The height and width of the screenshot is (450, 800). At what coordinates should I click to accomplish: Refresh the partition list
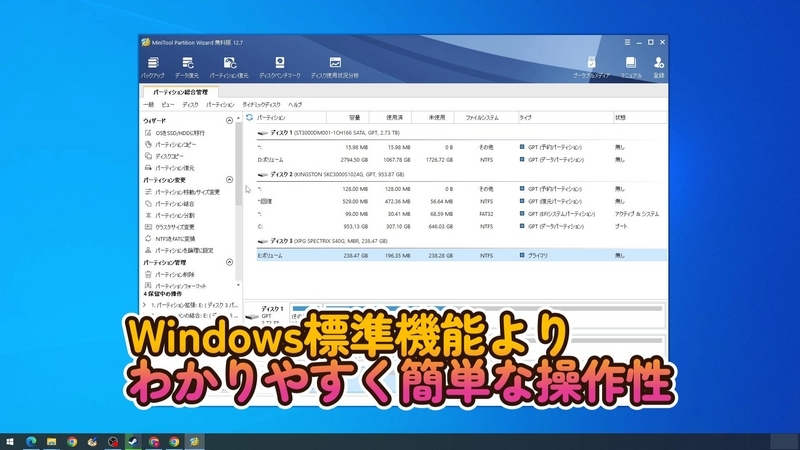249,117
